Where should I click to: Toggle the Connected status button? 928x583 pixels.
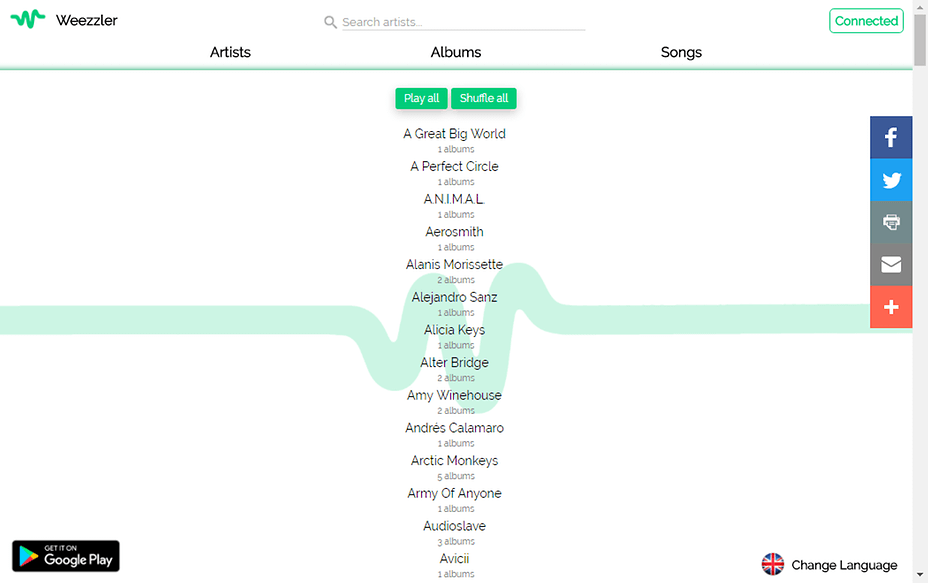pos(866,21)
